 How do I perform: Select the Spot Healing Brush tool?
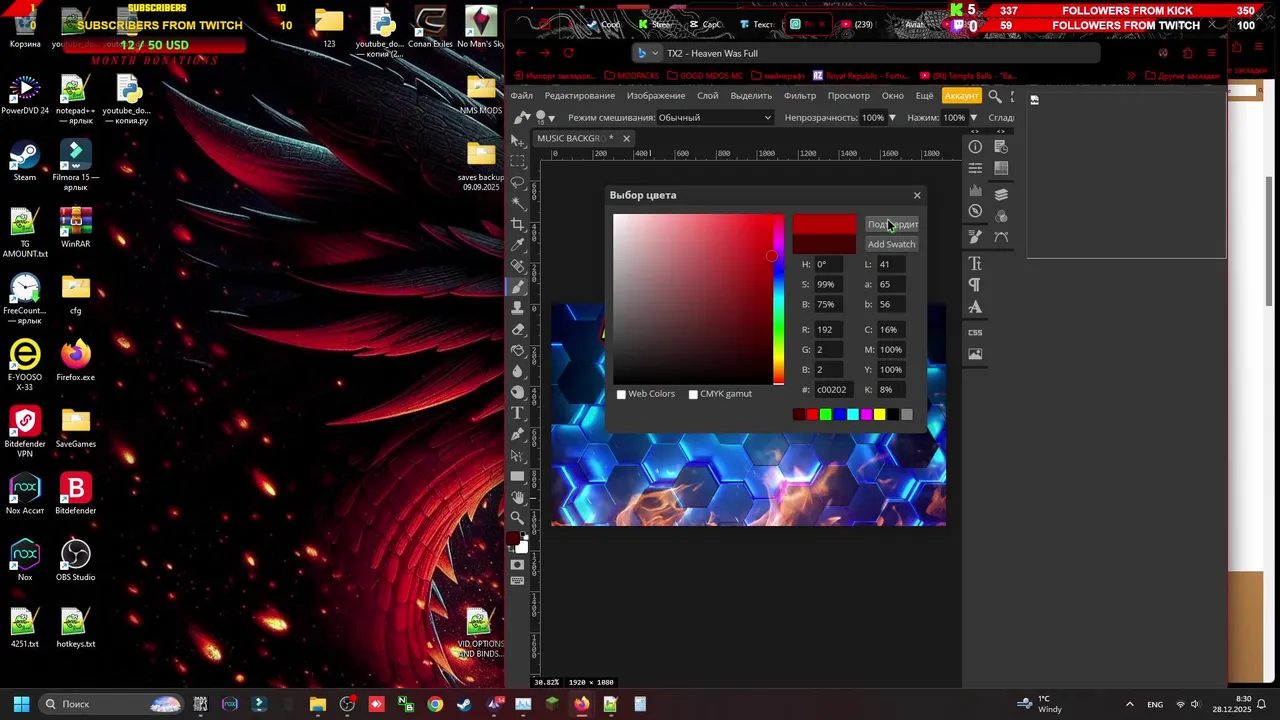pyautogui.click(x=517, y=266)
